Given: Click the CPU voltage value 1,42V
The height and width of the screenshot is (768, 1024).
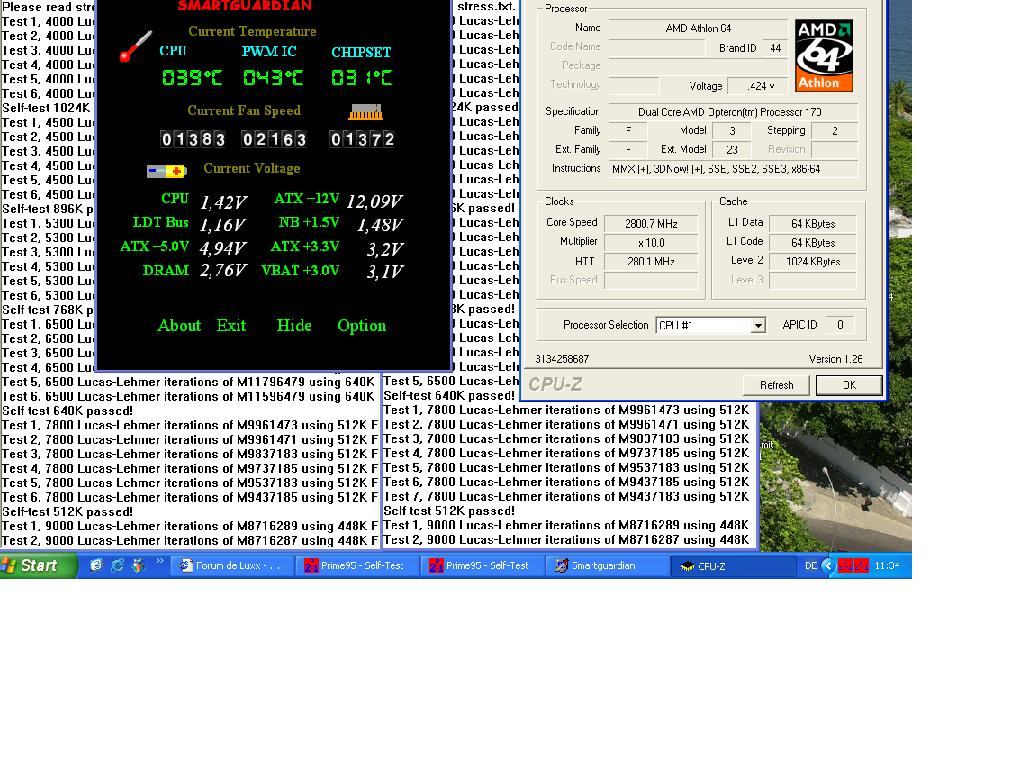Looking at the screenshot, I should [x=223, y=202].
